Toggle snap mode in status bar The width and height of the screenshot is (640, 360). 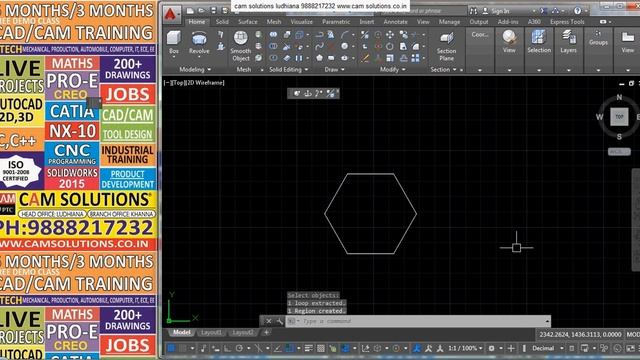(182, 348)
